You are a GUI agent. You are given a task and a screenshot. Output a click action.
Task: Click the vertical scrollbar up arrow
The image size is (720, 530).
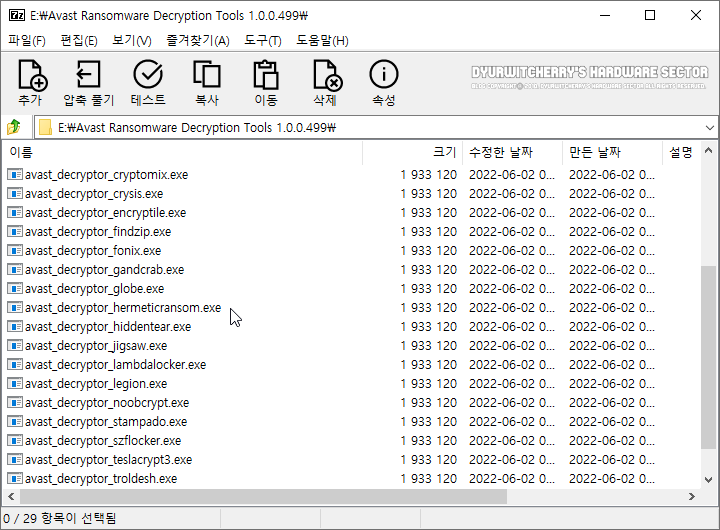tap(709, 151)
